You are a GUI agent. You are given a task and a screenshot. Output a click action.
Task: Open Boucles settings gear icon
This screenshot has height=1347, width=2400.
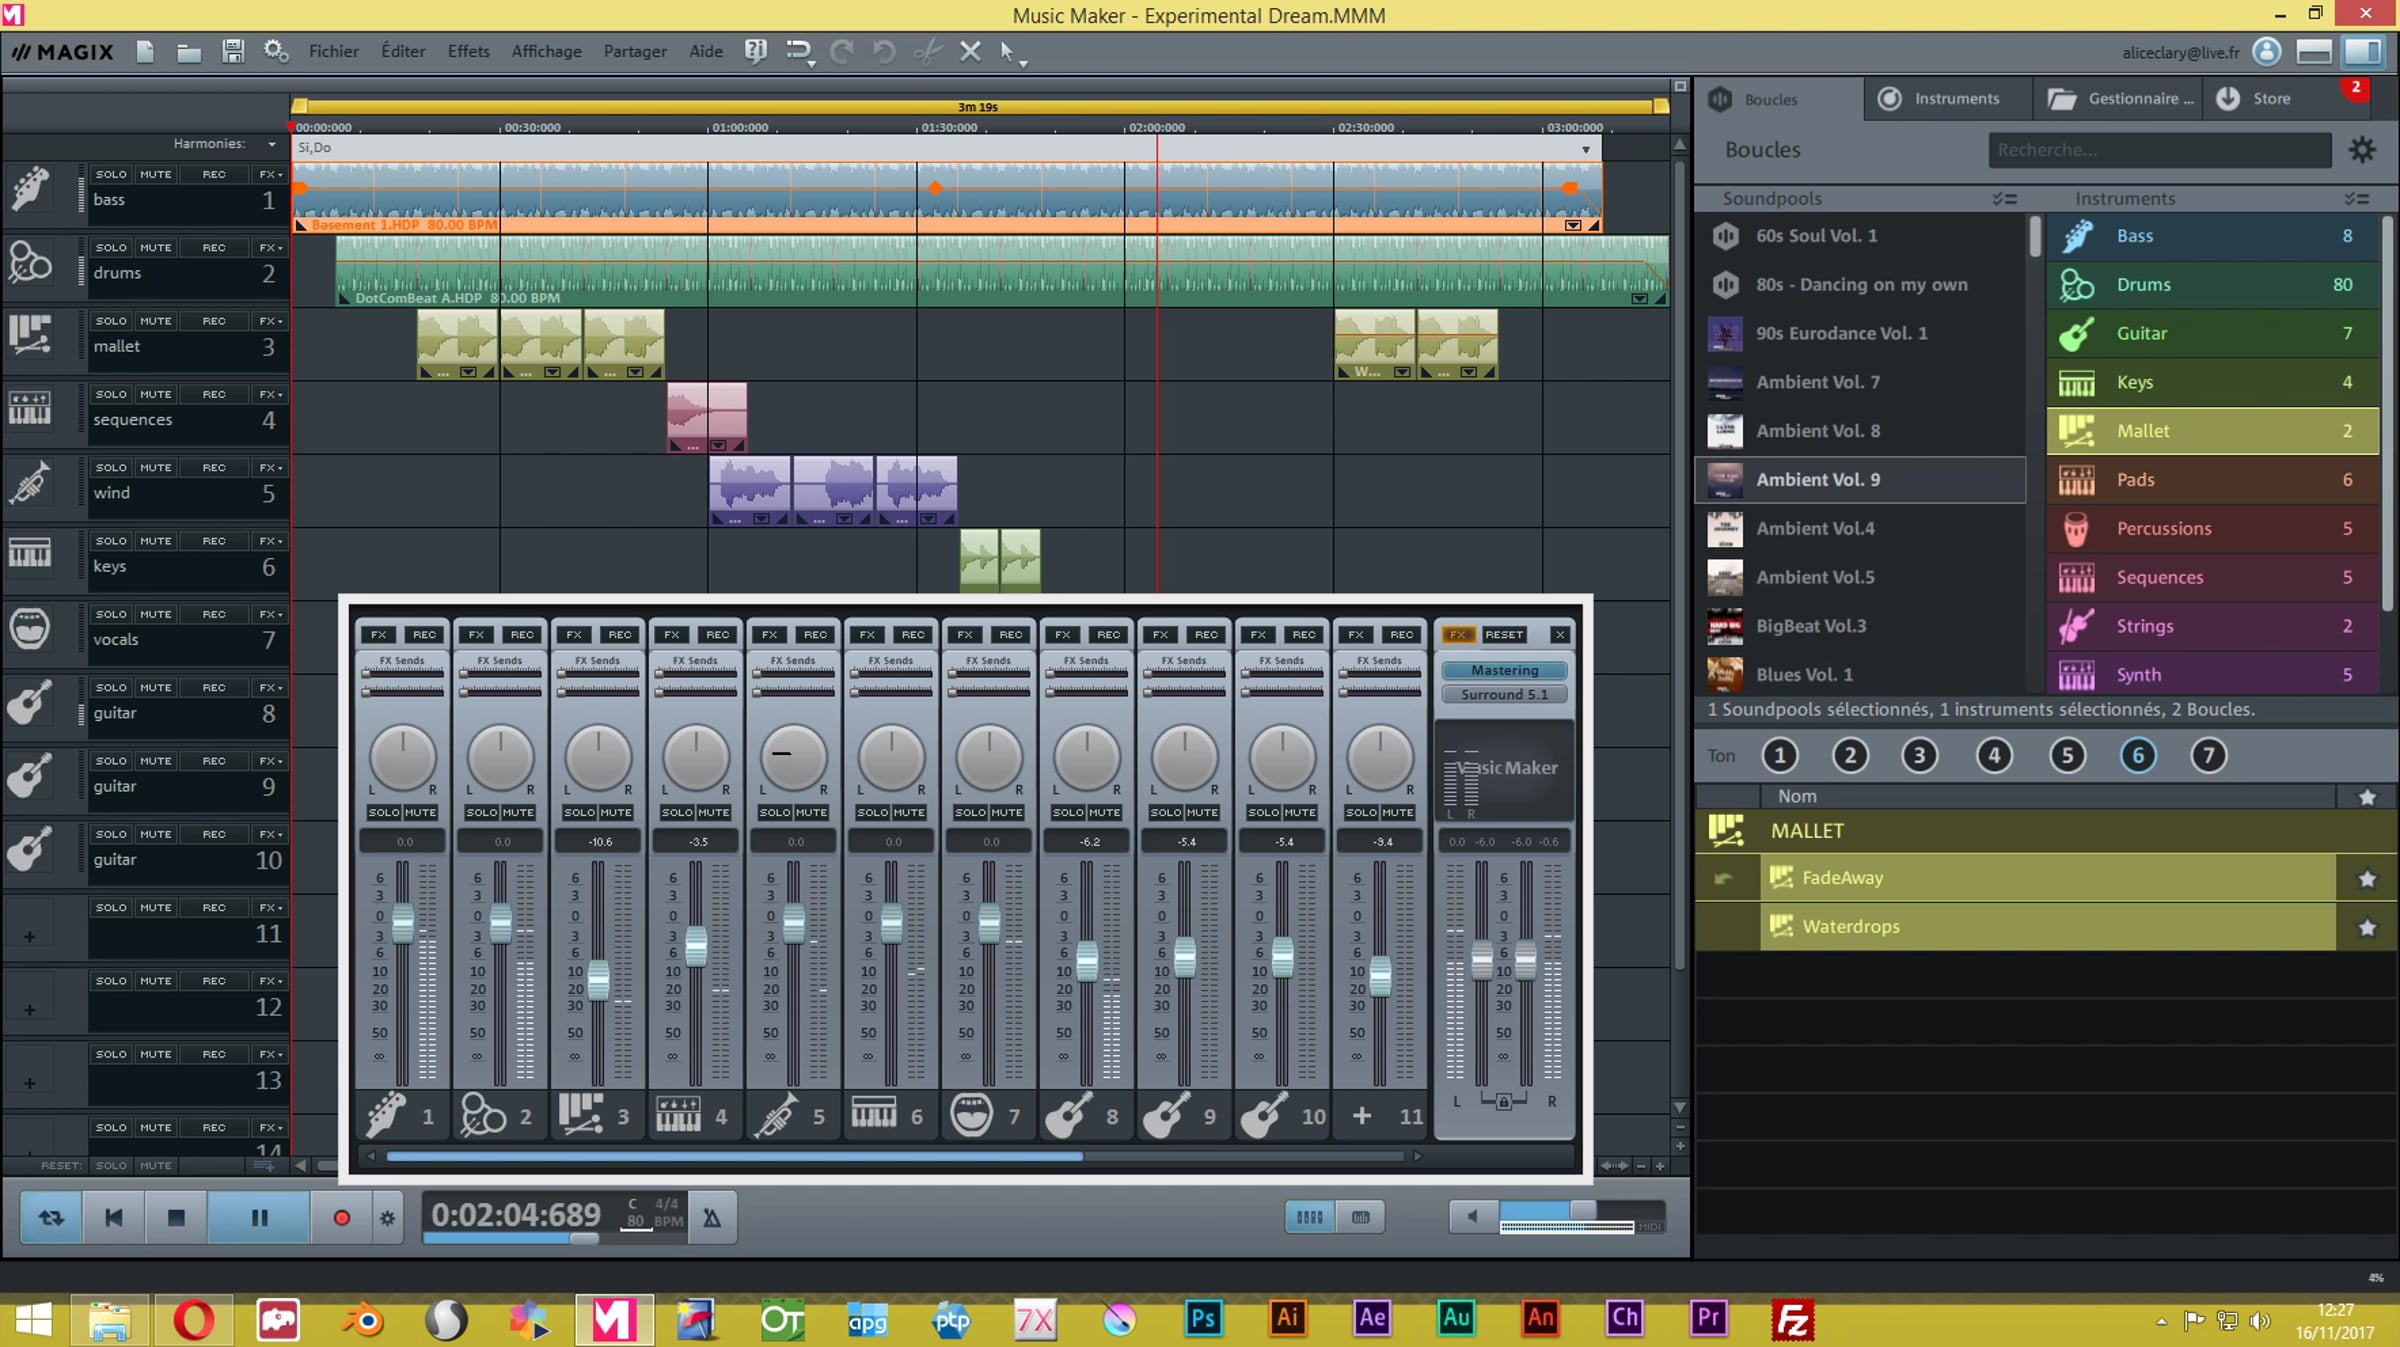(x=2362, y=150)
